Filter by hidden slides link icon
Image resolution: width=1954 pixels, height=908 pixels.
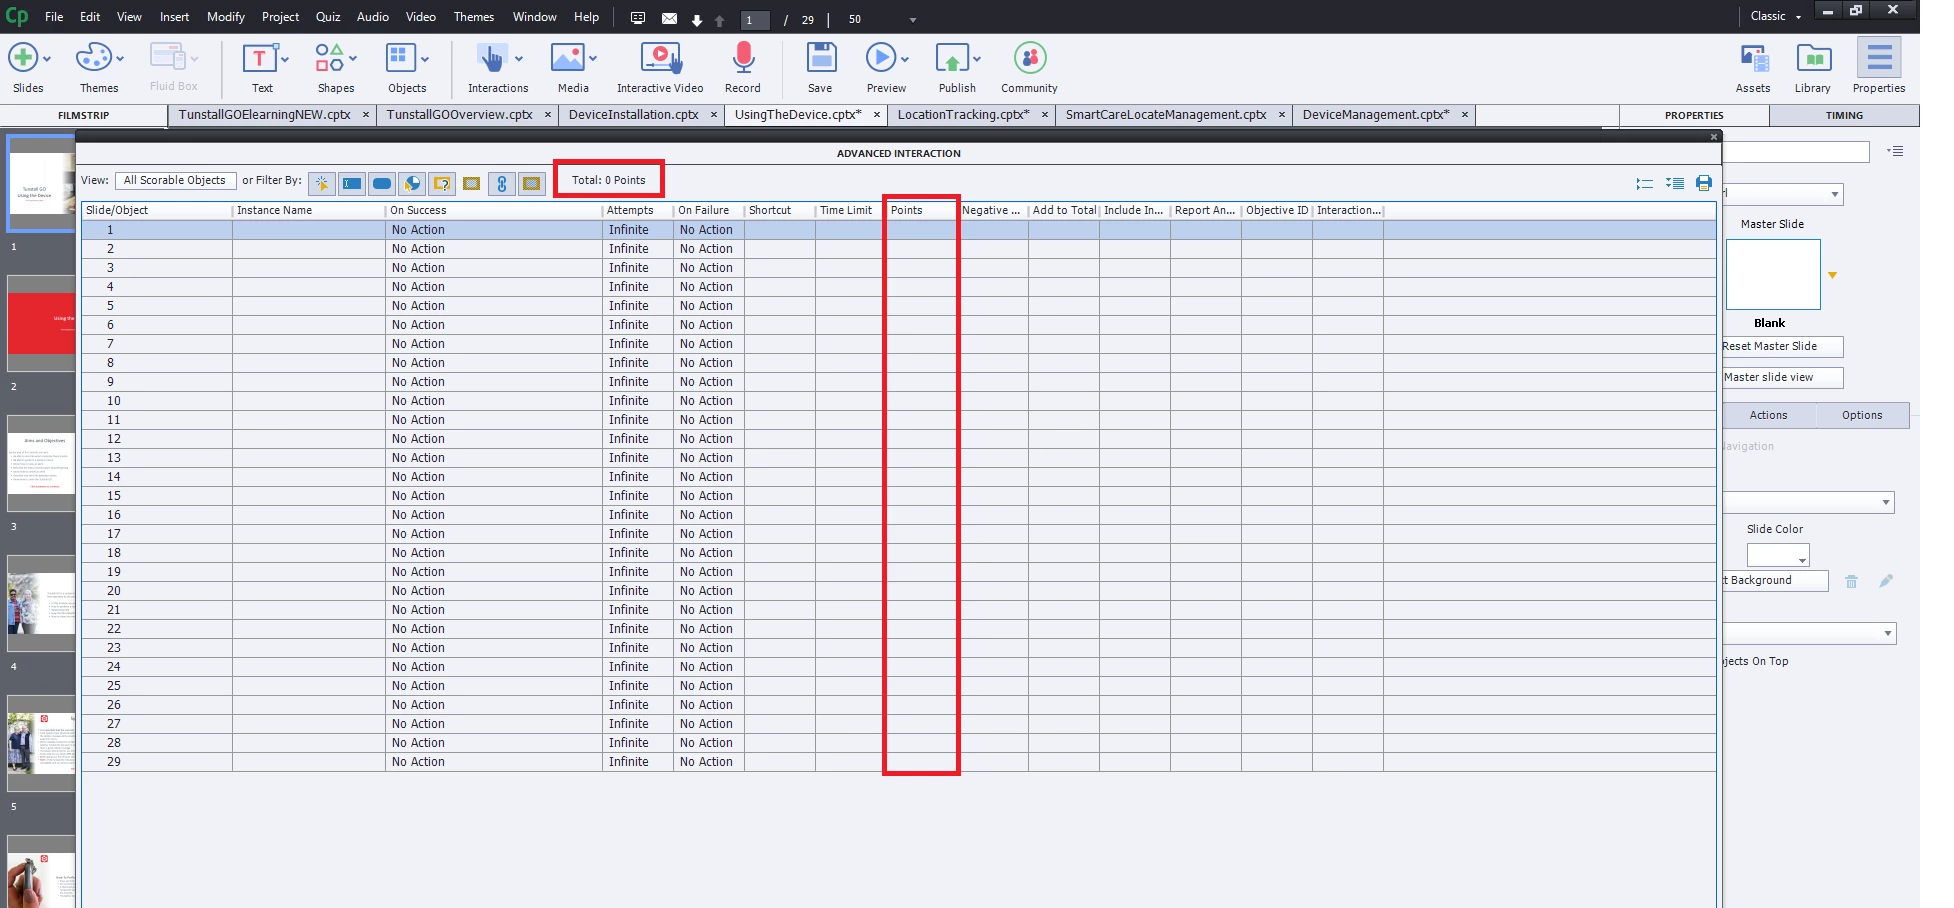point(502,183)
